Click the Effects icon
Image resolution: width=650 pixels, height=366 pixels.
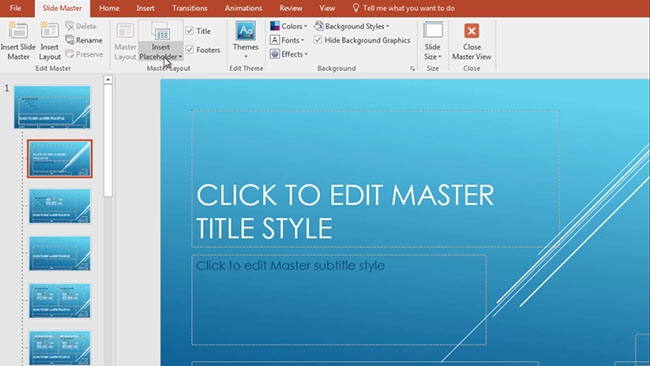click(275, 54)
